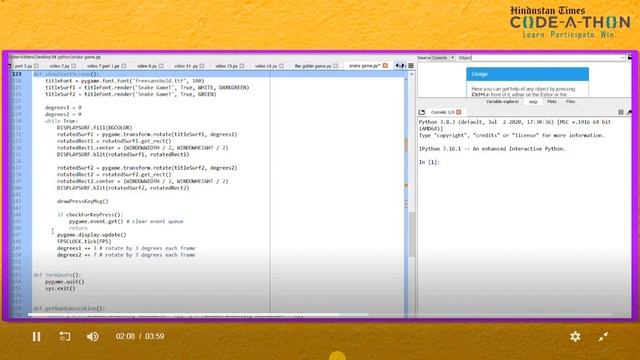Click the 'while True:' line

pos(61,121)
